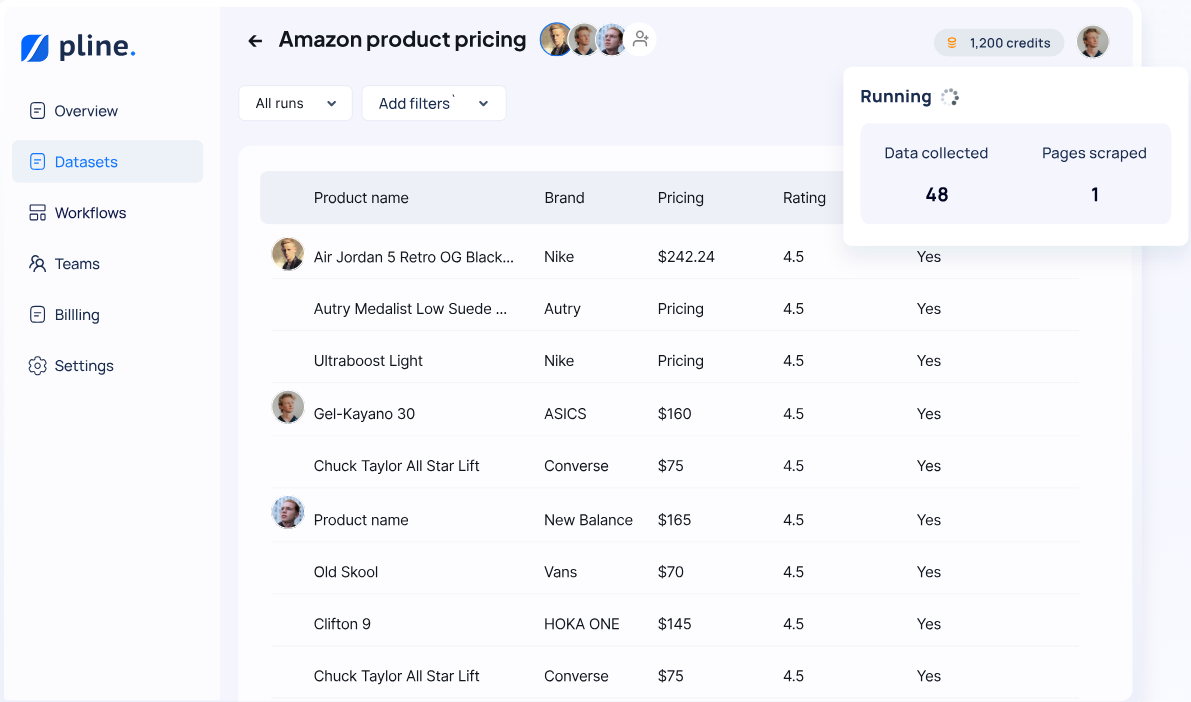Expand the All runs dropdown
This screenshot has height=702, width=1191.
click(x=295, y=103)
